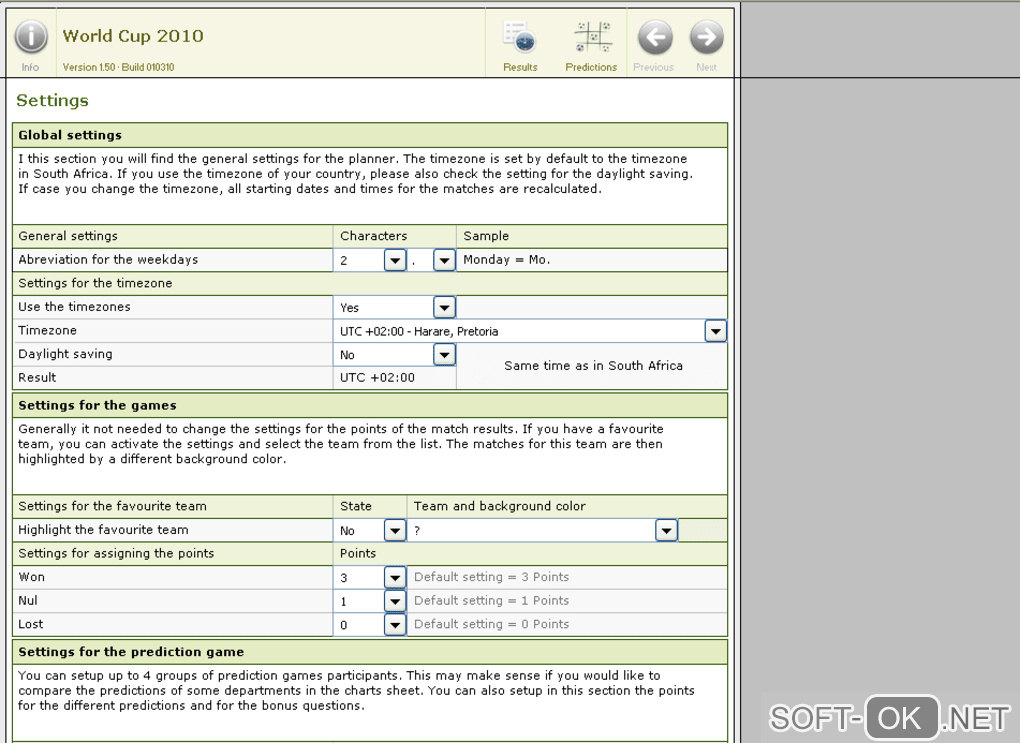This screenshot has height=743, width=1020.
Task: Click Default setting = 1 Points text
Action: (491, 601)
